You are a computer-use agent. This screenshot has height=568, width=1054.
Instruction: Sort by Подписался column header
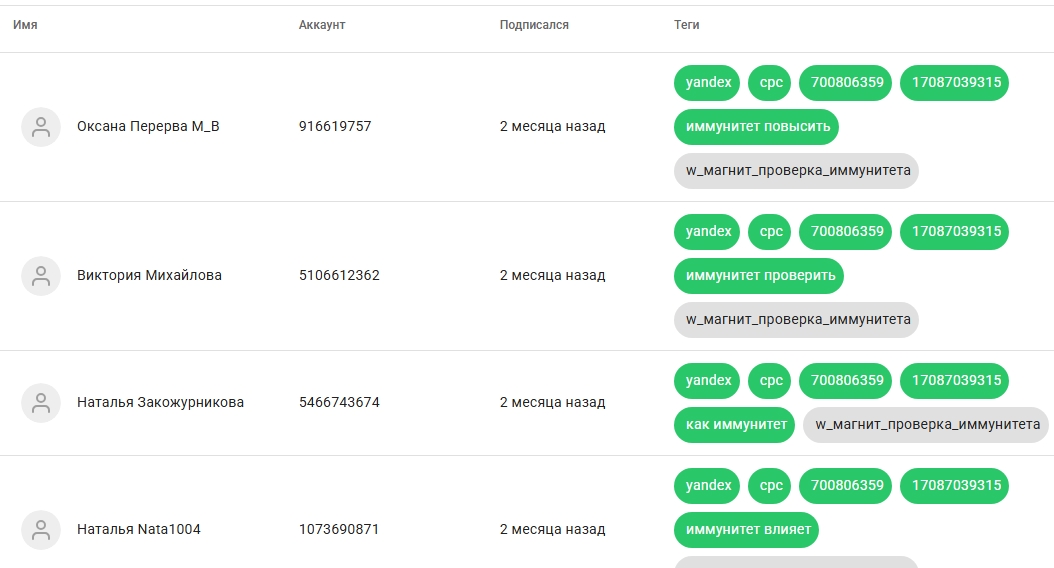coord(534,25)
